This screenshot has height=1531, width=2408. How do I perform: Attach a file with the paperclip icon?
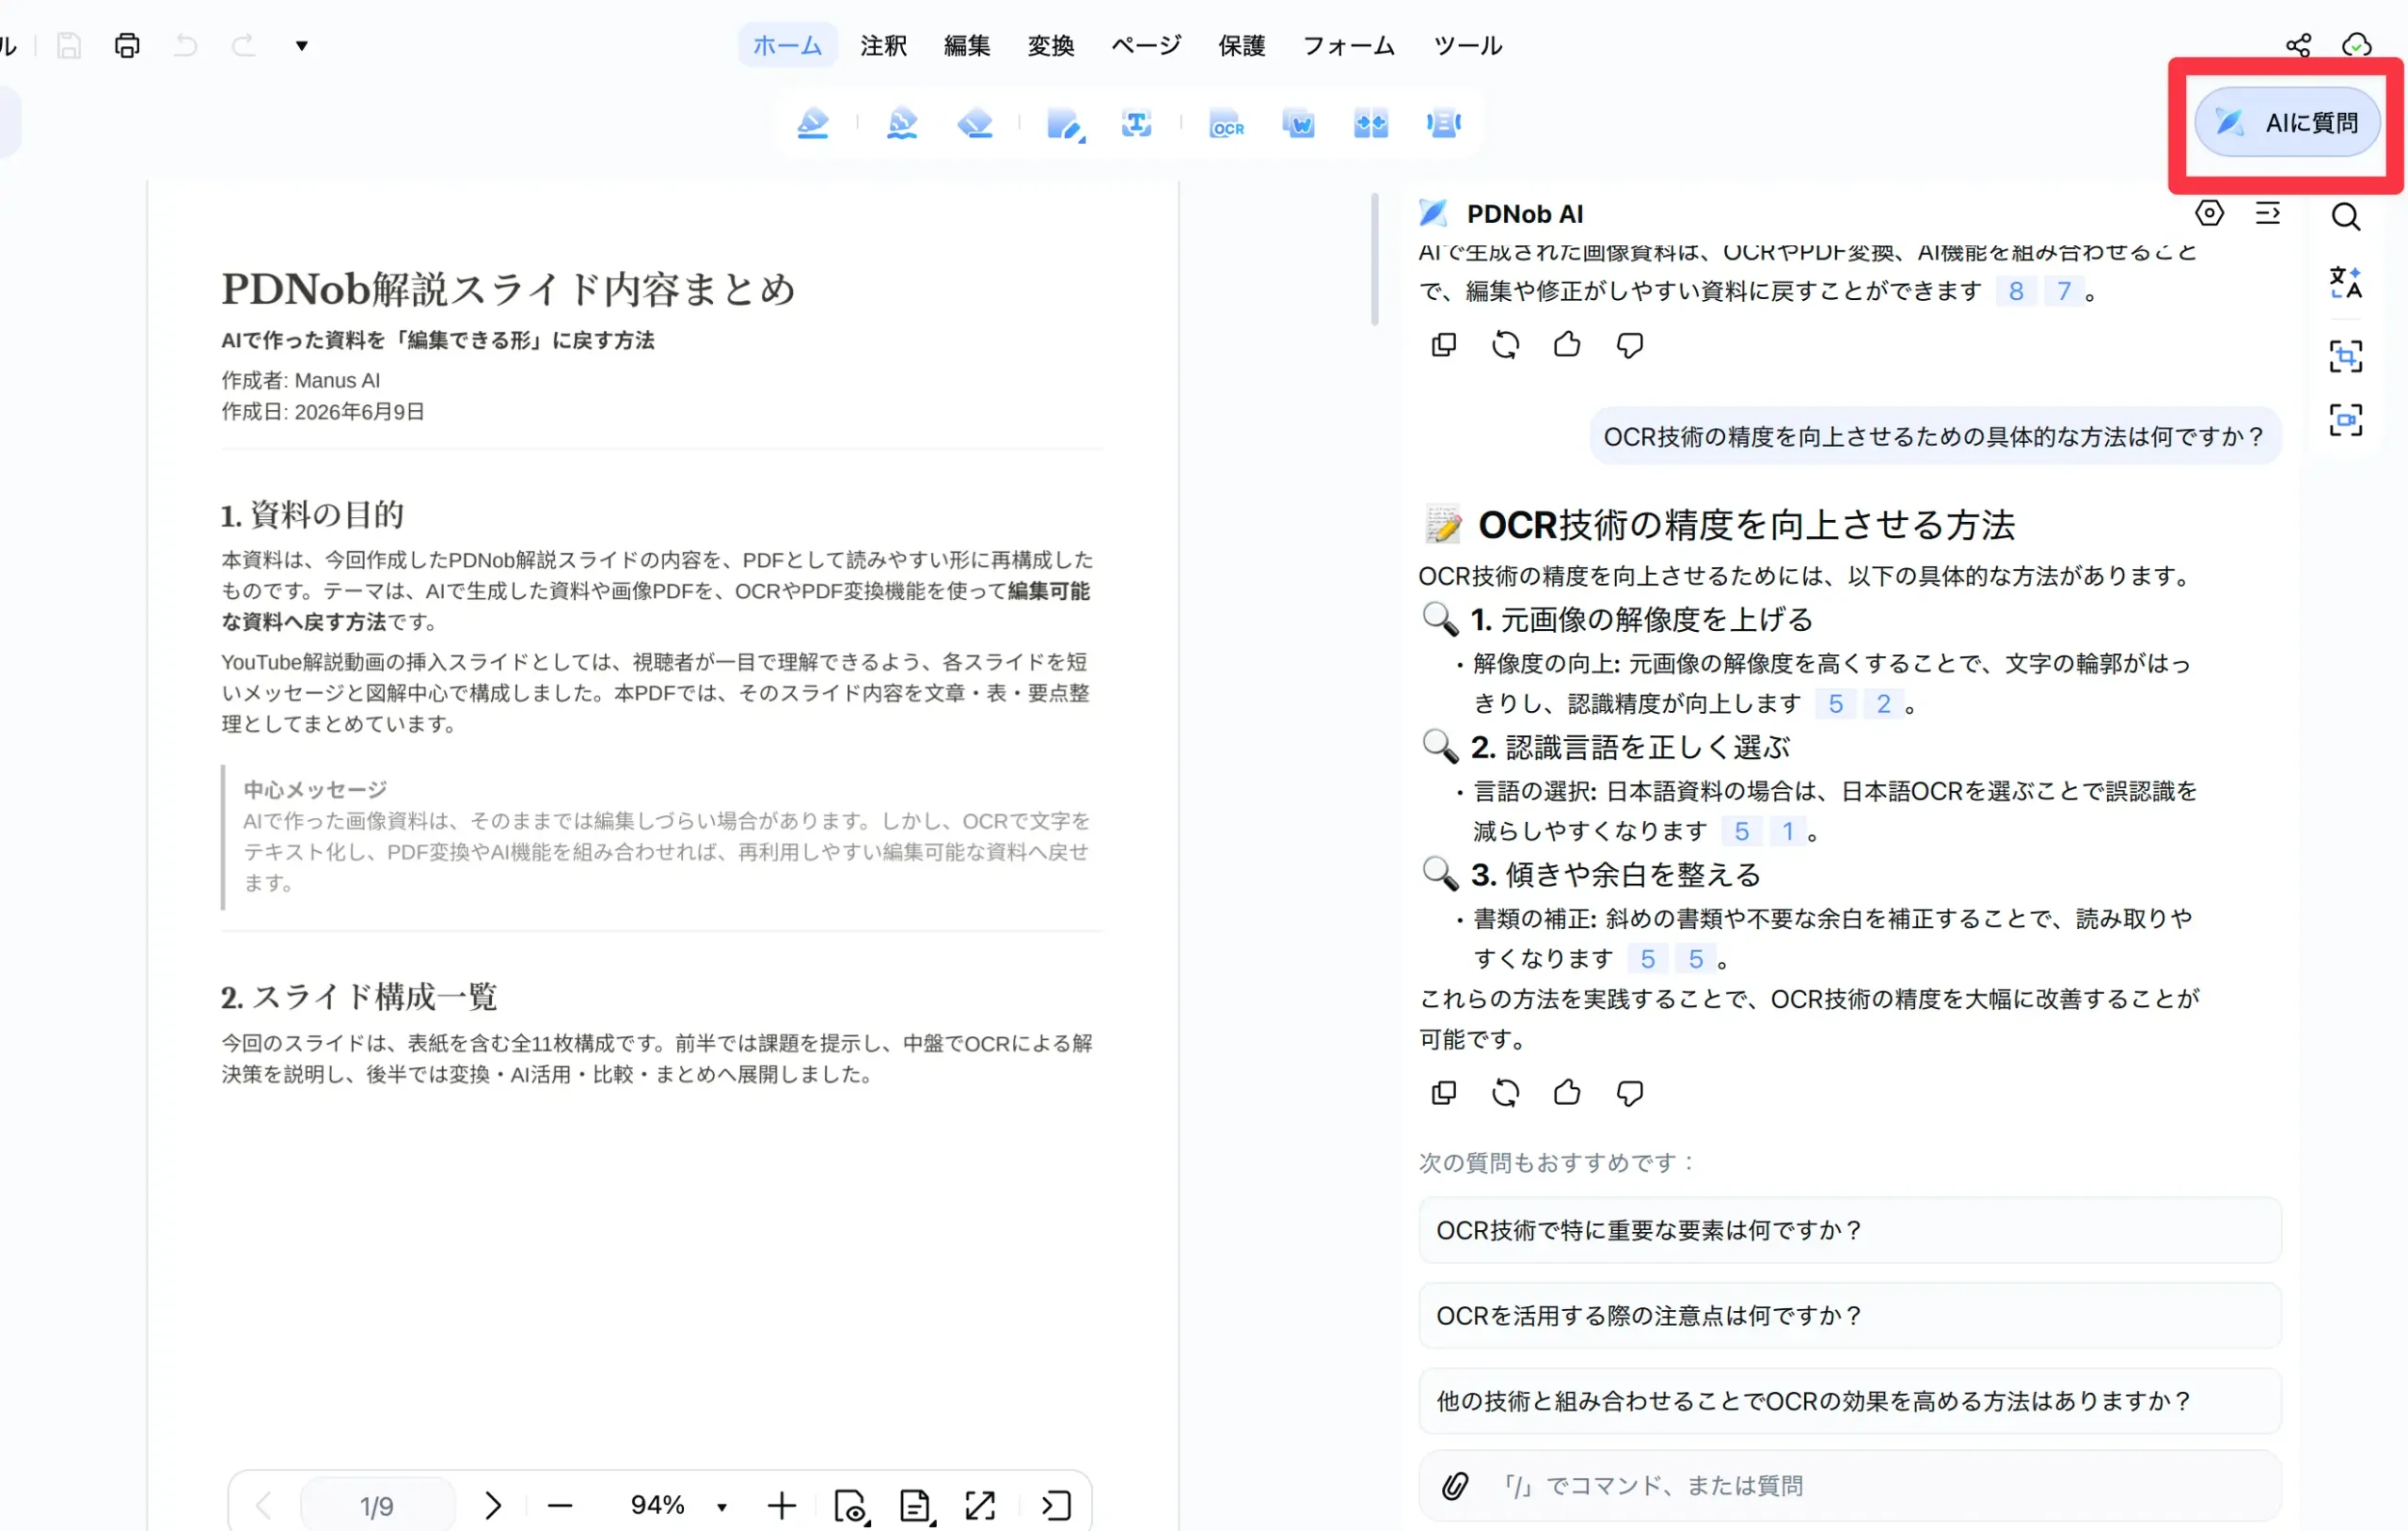[x=1455, y=1485]
